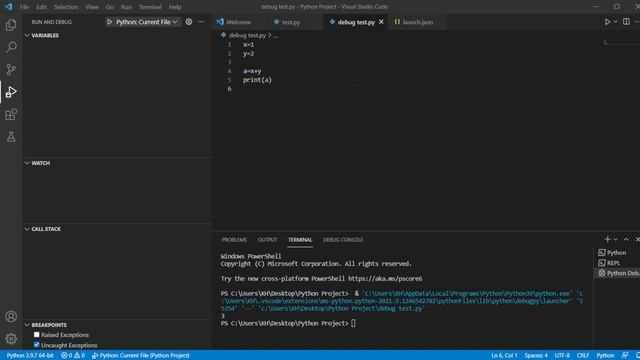Maximize the terminal panel size
Image resolution: width=640 pixels, height=360 pixels.
click(626, 239)
